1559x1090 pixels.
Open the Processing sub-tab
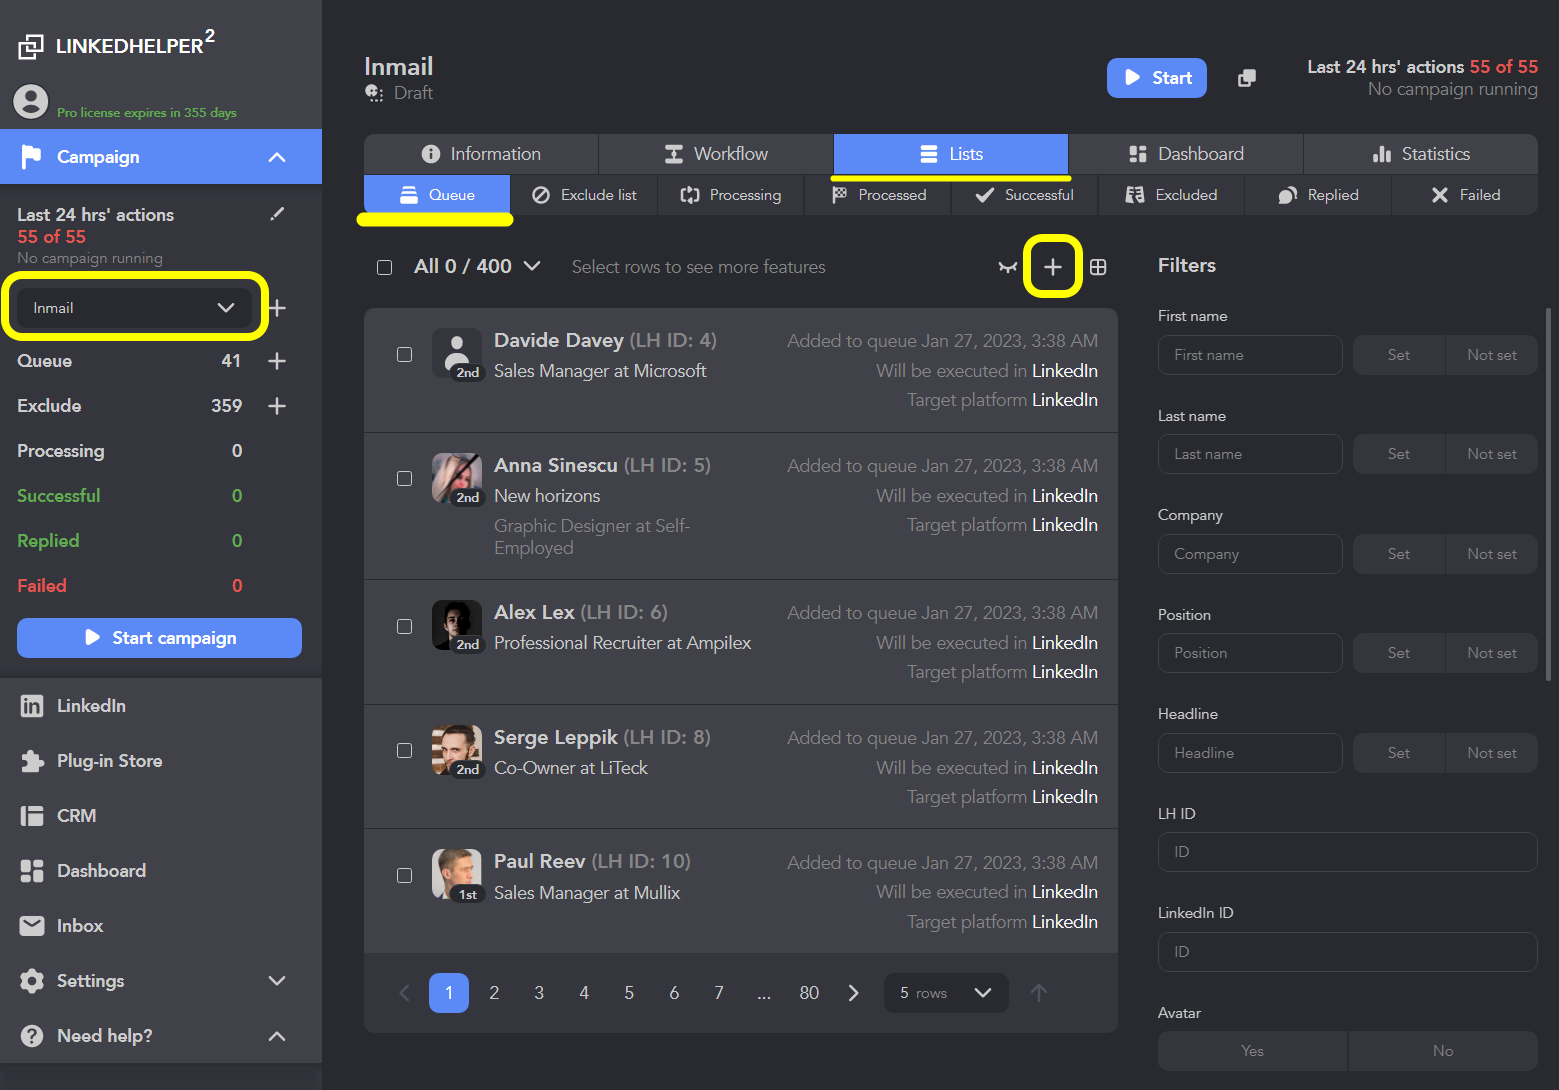point(731,195)
